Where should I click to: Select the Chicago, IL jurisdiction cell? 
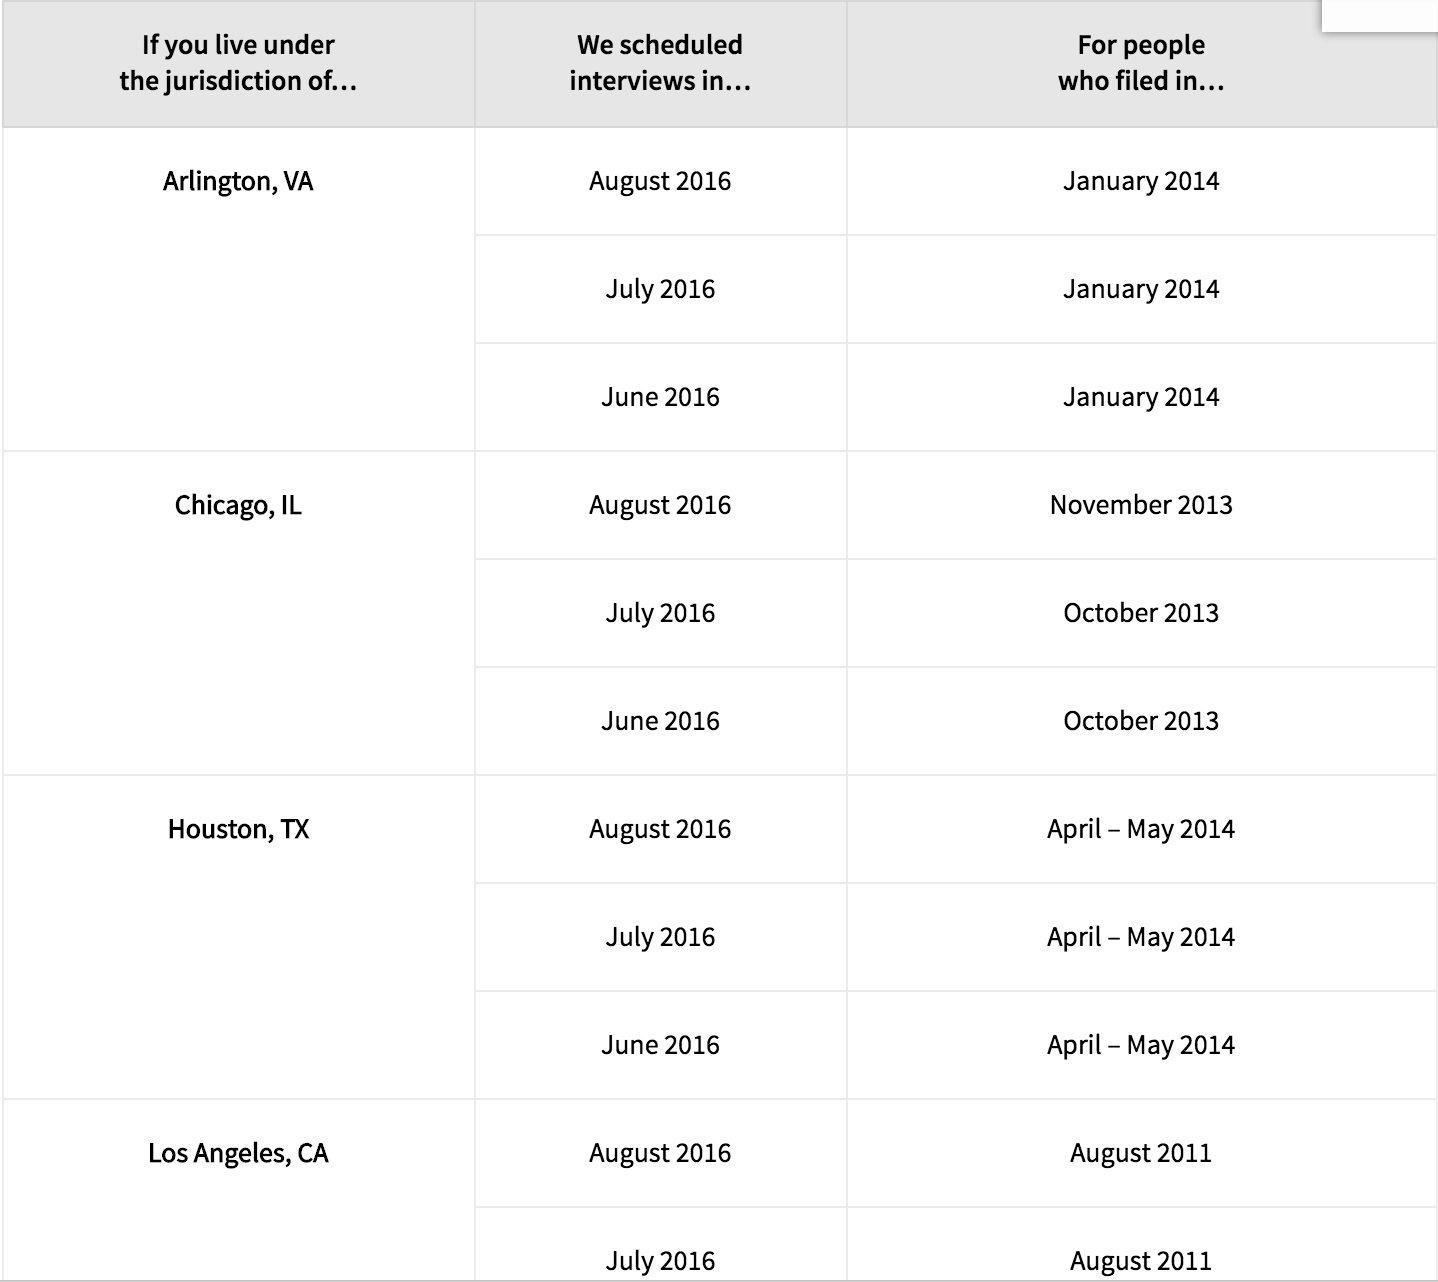238,505
